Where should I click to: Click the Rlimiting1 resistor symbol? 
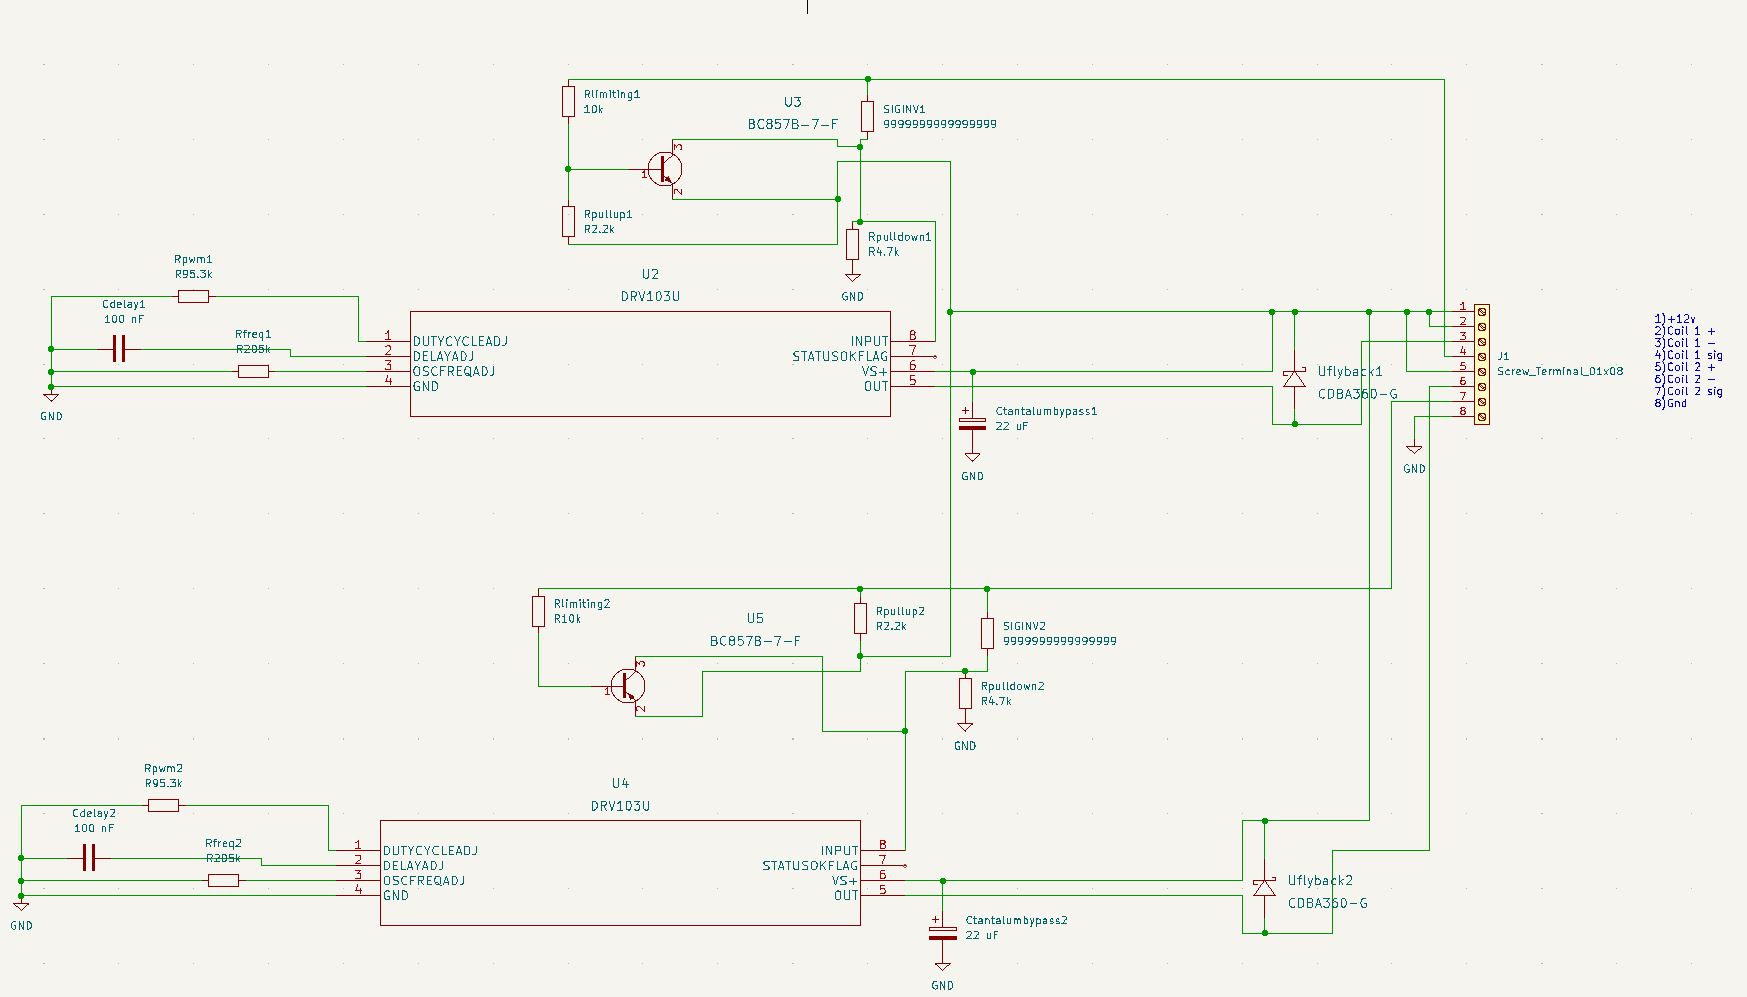click(x=568, y=101)
